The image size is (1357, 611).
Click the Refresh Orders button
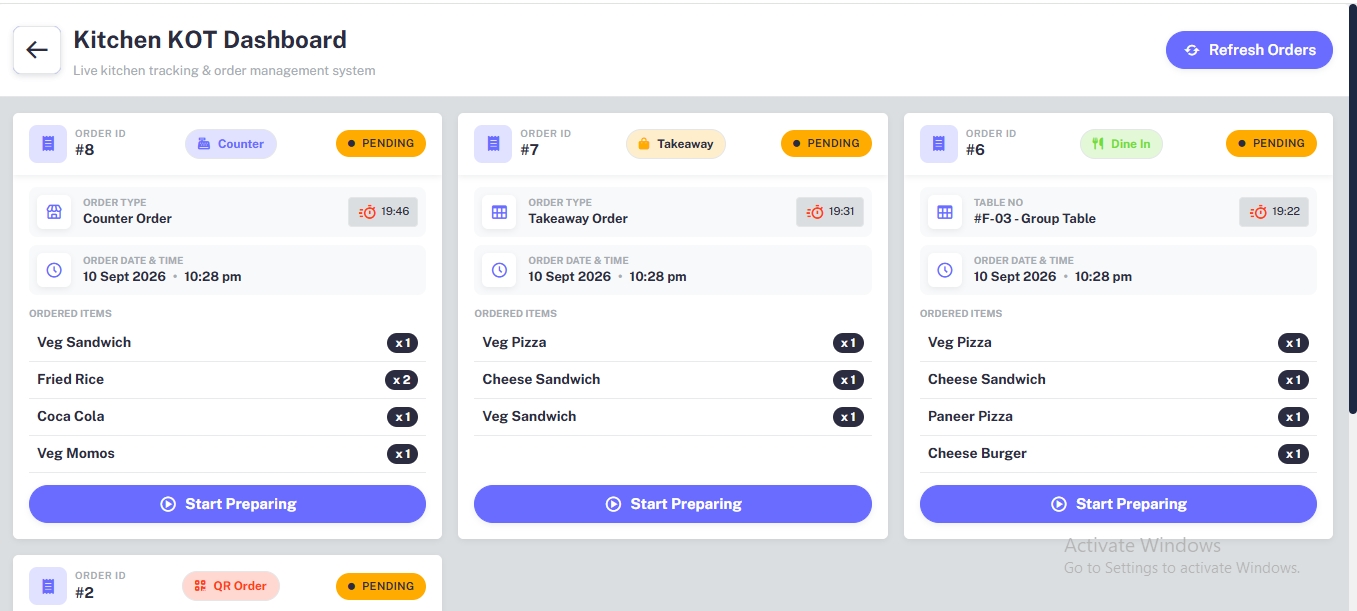pyautogui.click(x=1249, y=50)
